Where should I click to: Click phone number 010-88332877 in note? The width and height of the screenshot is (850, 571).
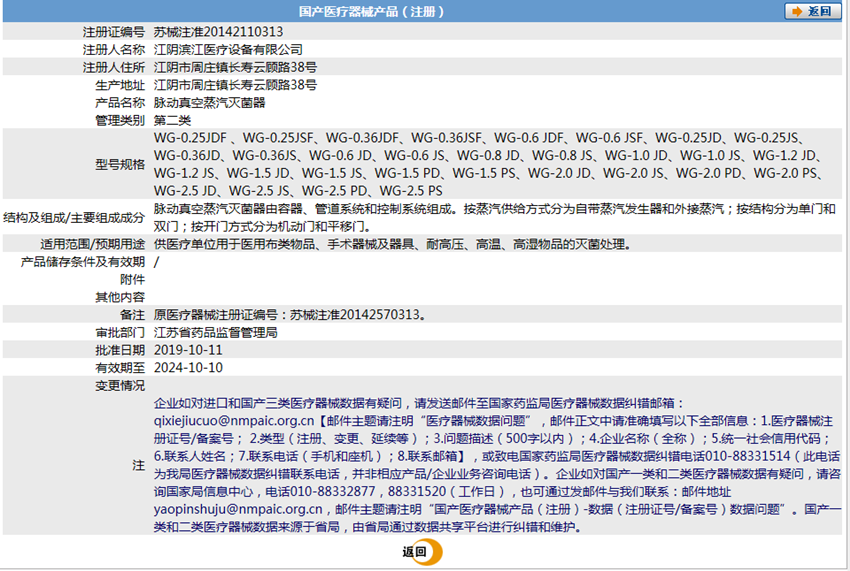333,491
